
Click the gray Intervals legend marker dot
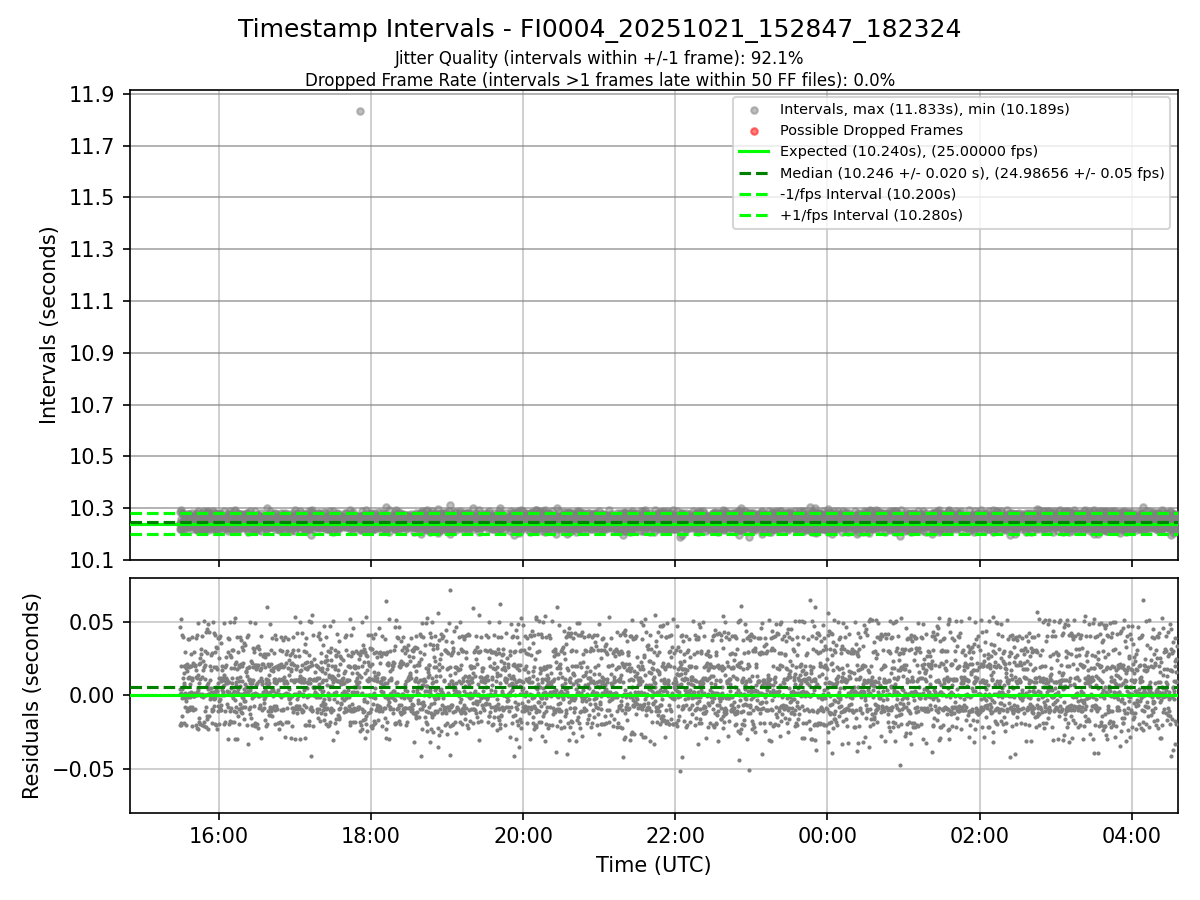point(755,110)
